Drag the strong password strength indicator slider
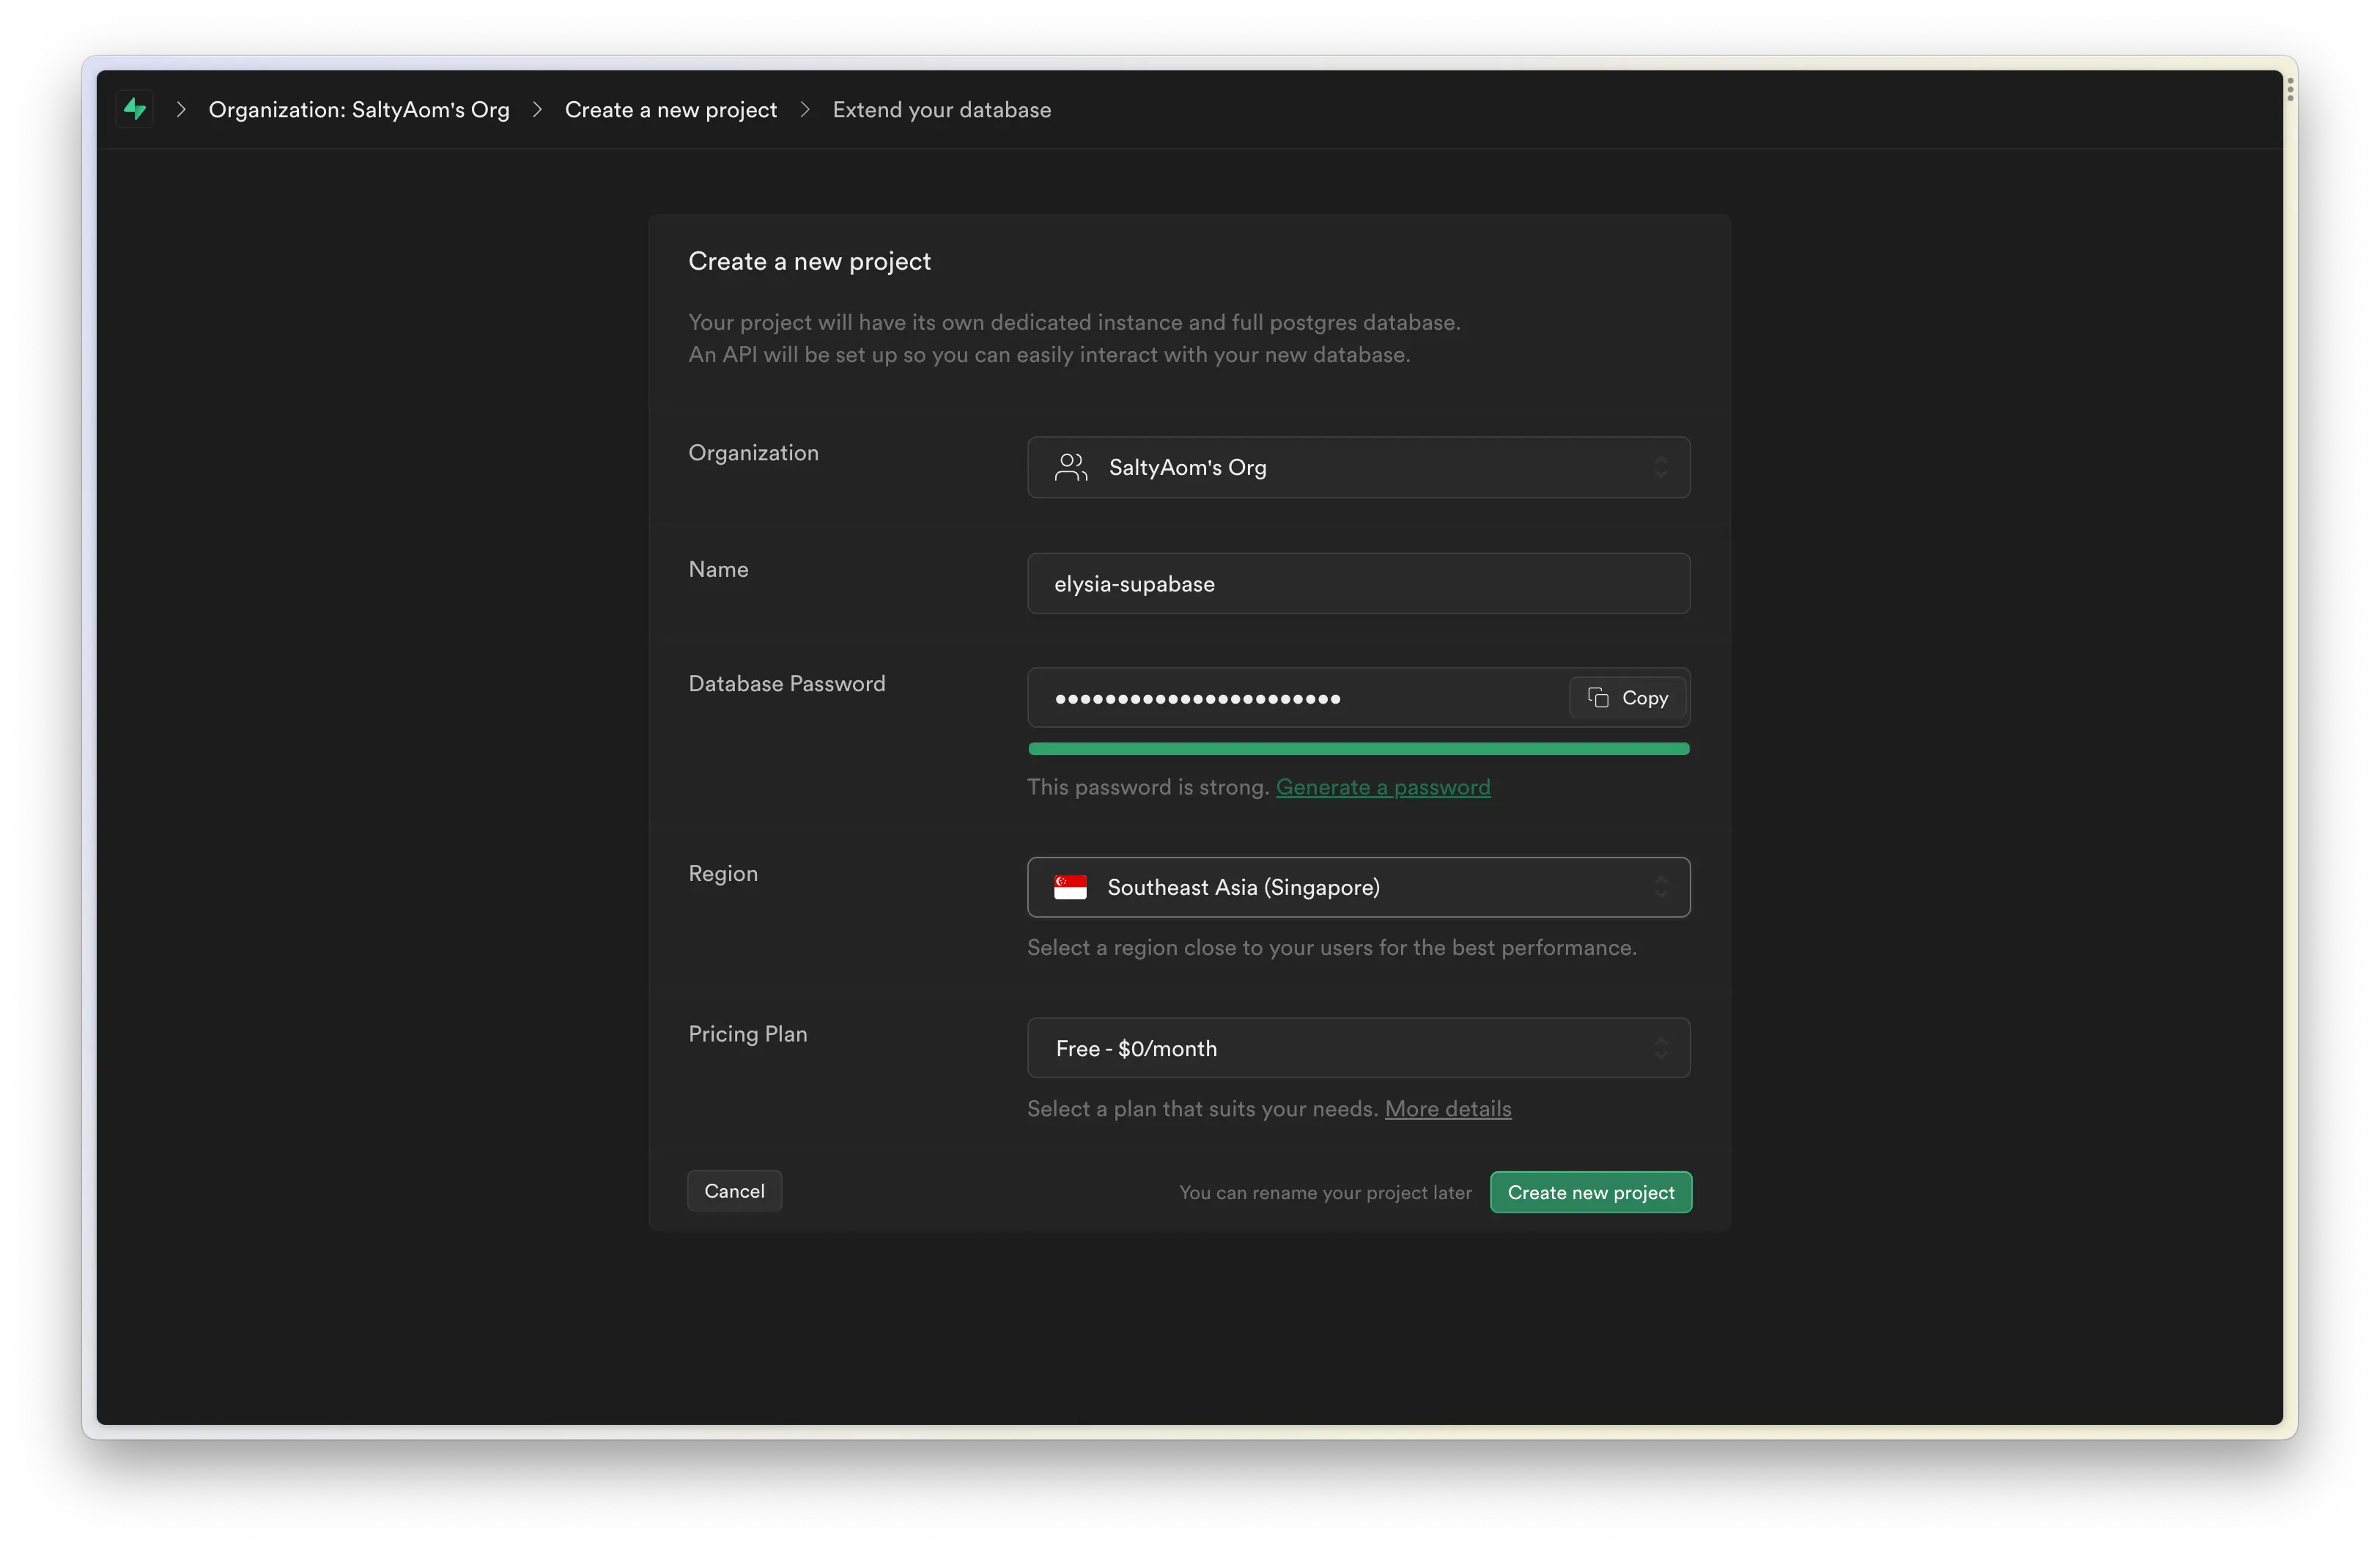The height and width of the screenshot is (1548, 2380). click(x=1359, y=750)
